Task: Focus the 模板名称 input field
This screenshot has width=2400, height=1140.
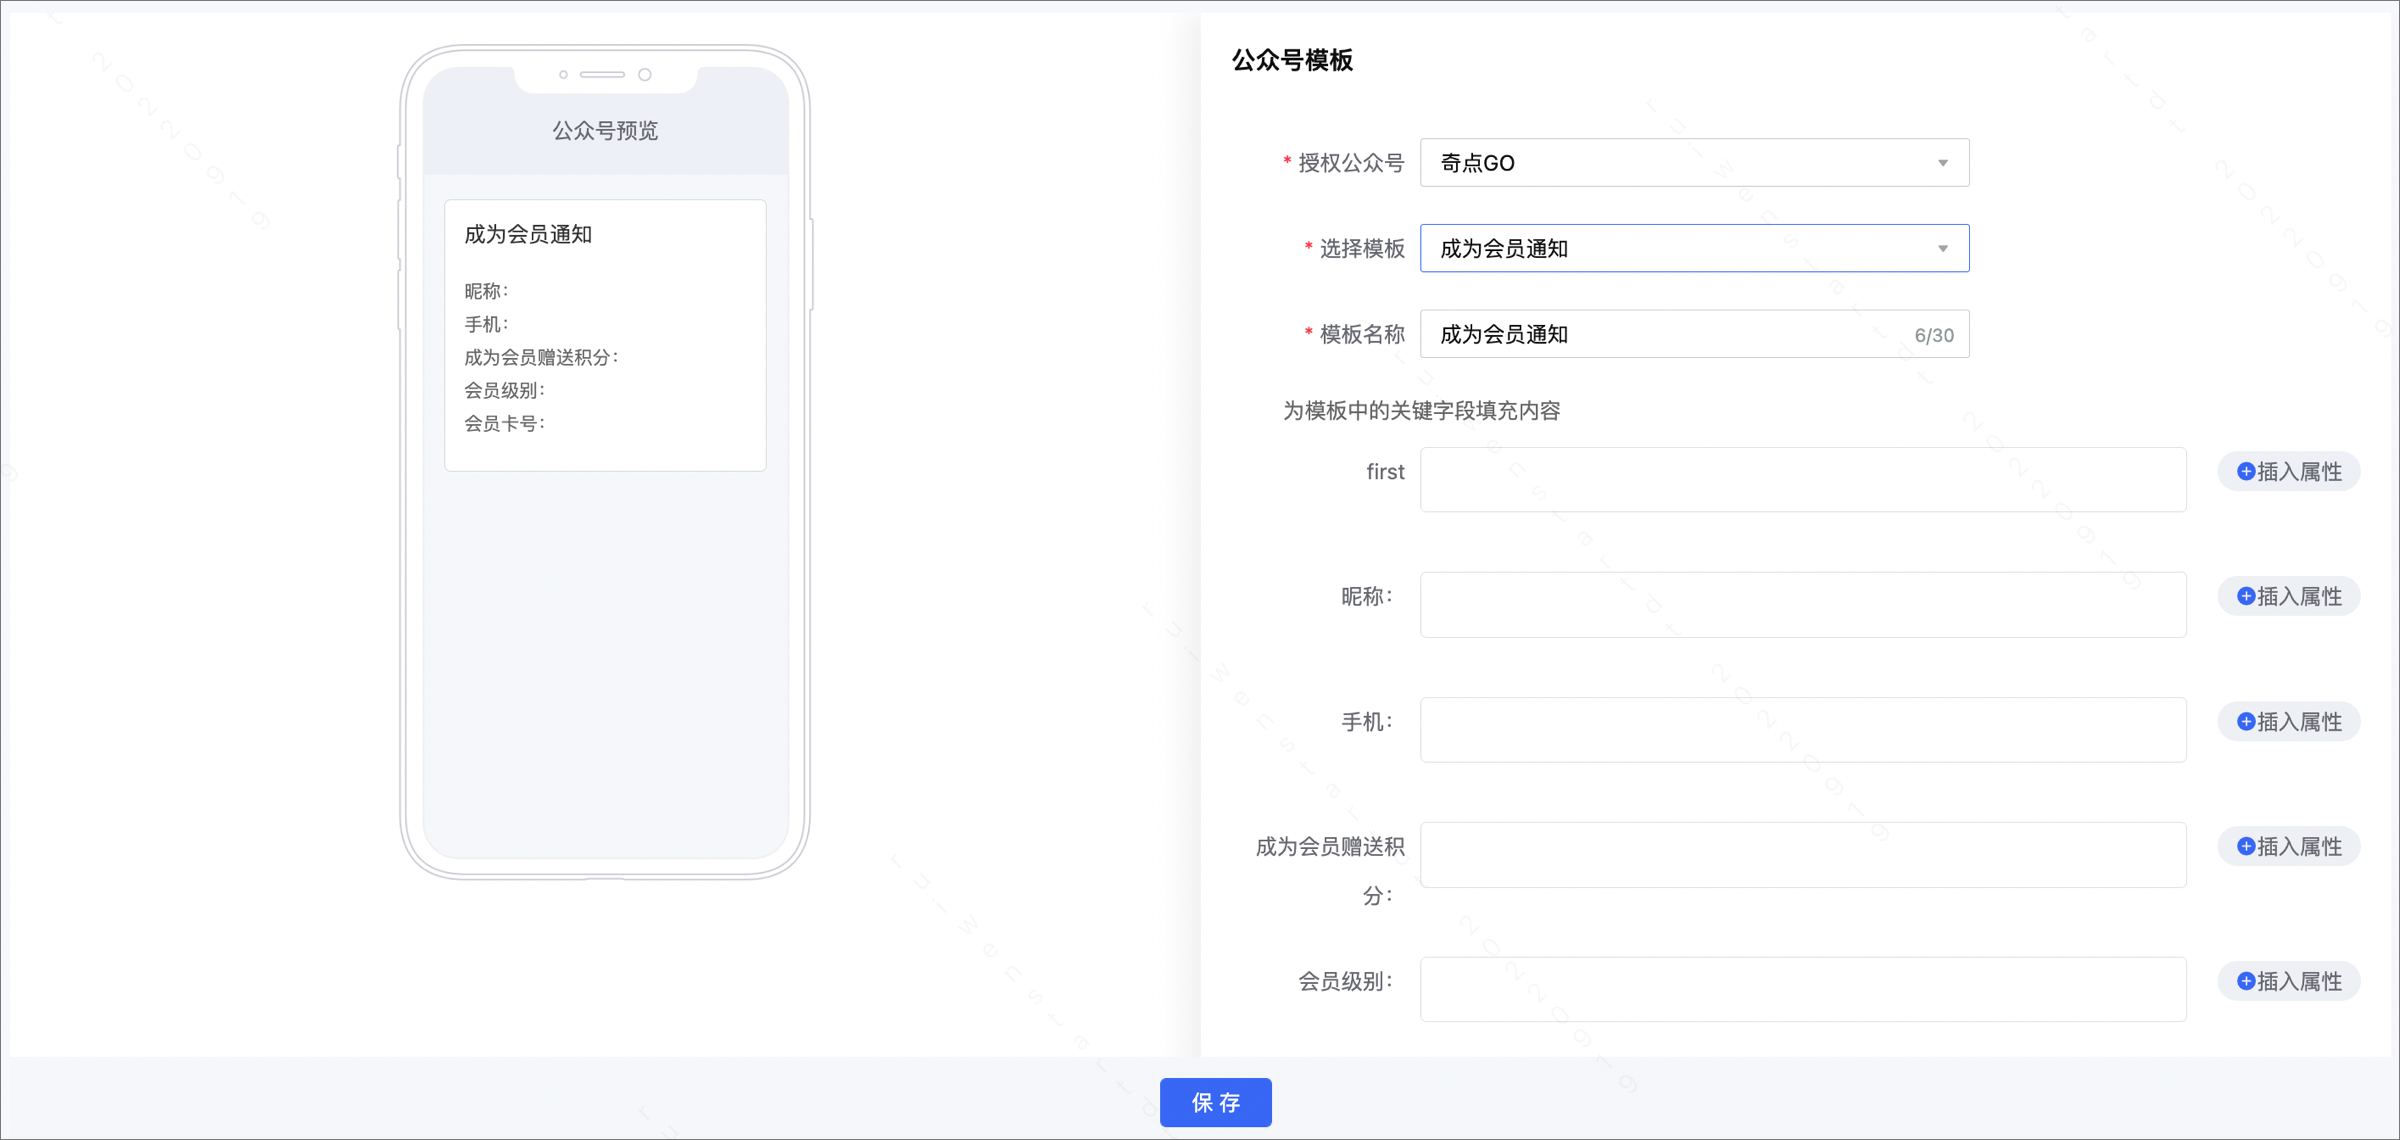Action: tap(1694, 334)
